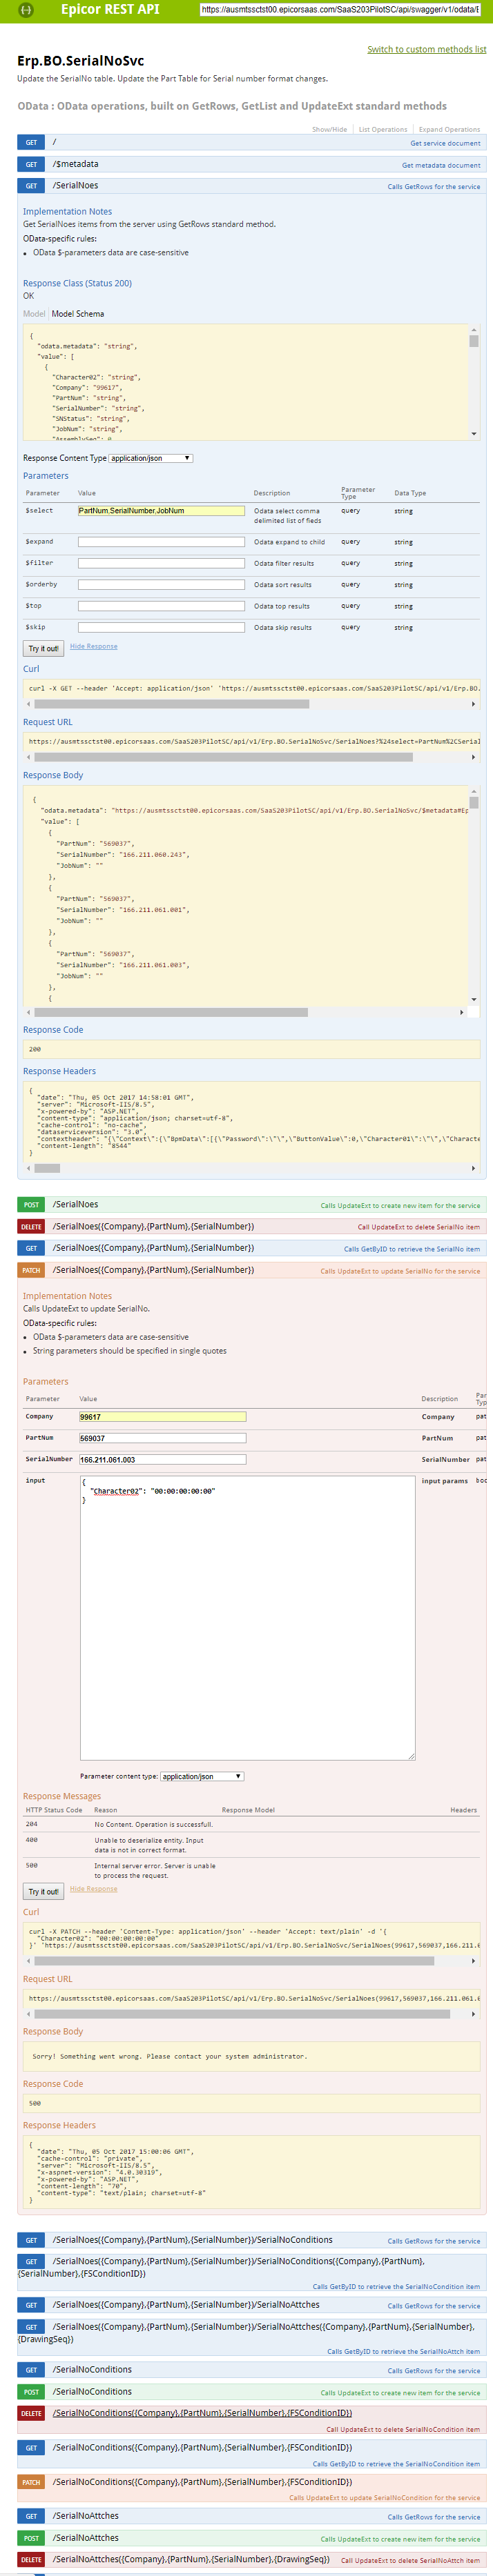Click right arrow of PATCH Request URL scrollbar
This screenshot has width=493, height=2576.
[474, 2014]
